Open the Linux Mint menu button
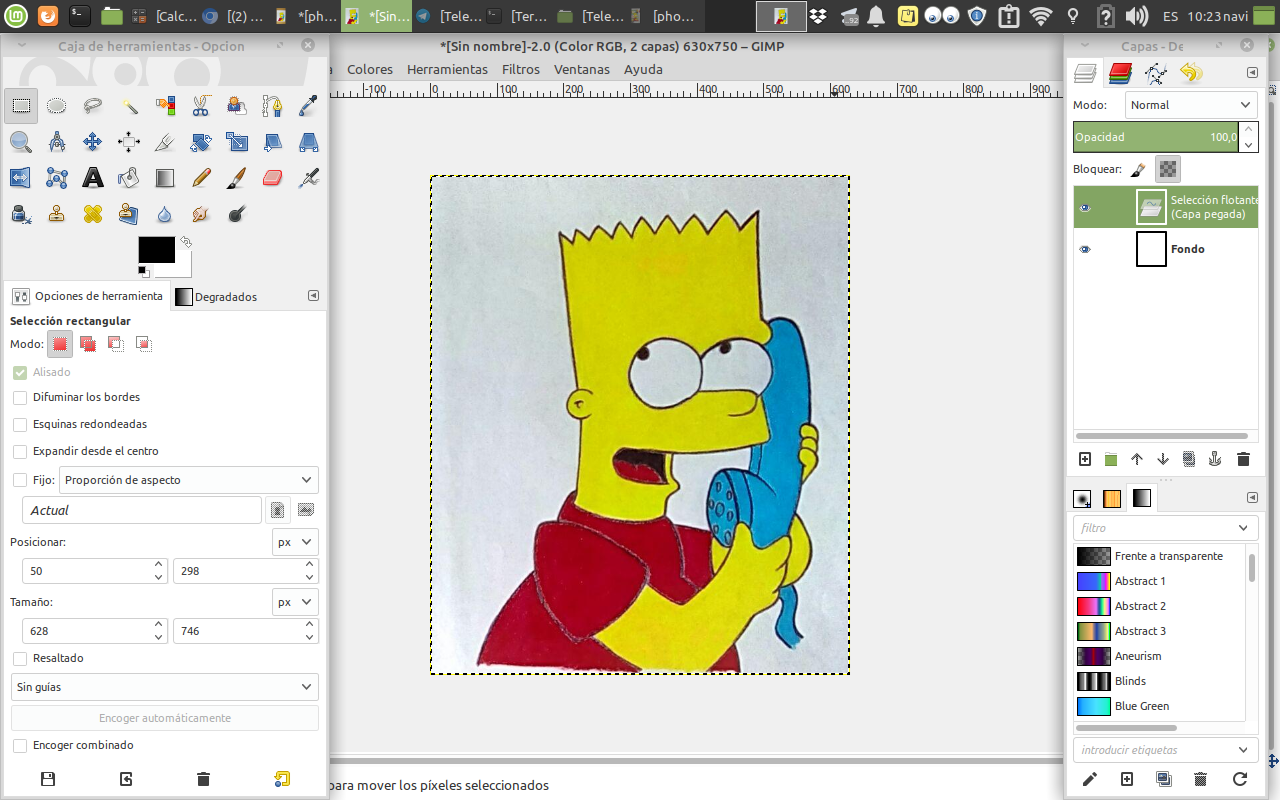Viewport: 1280px width, 800px height. [x=15, y=15]
